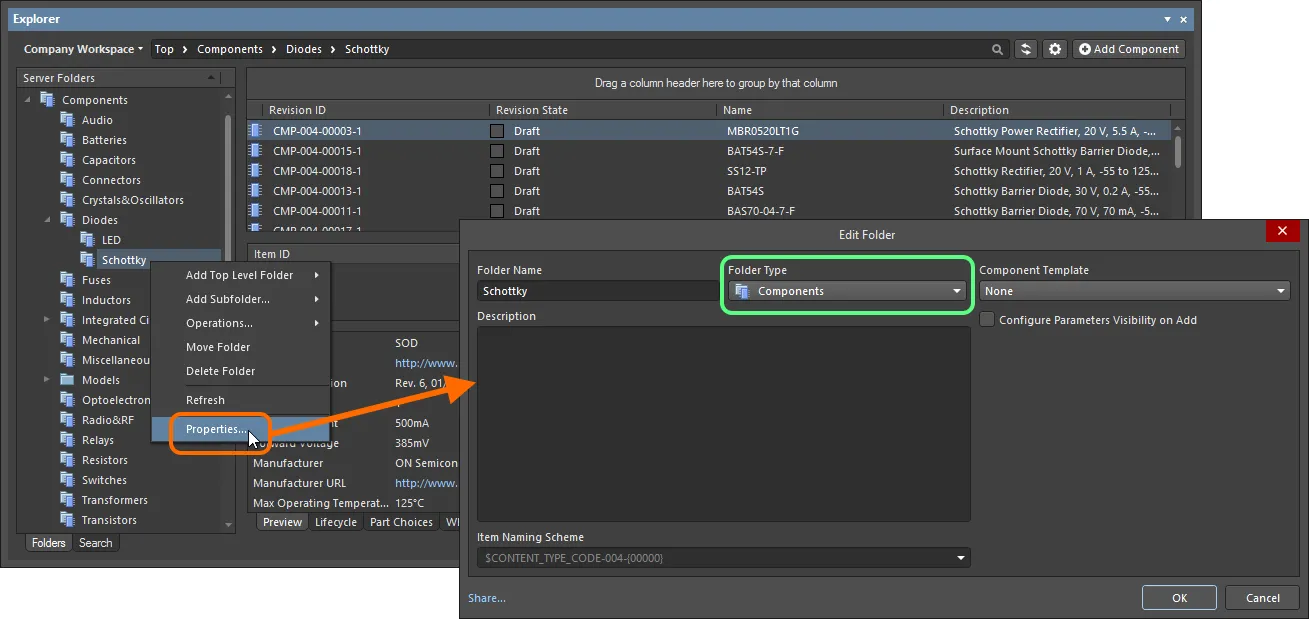Click the Batteries folder icon
The height and width of the screenshot is (619, 1309).
click(x=67, y=139)
